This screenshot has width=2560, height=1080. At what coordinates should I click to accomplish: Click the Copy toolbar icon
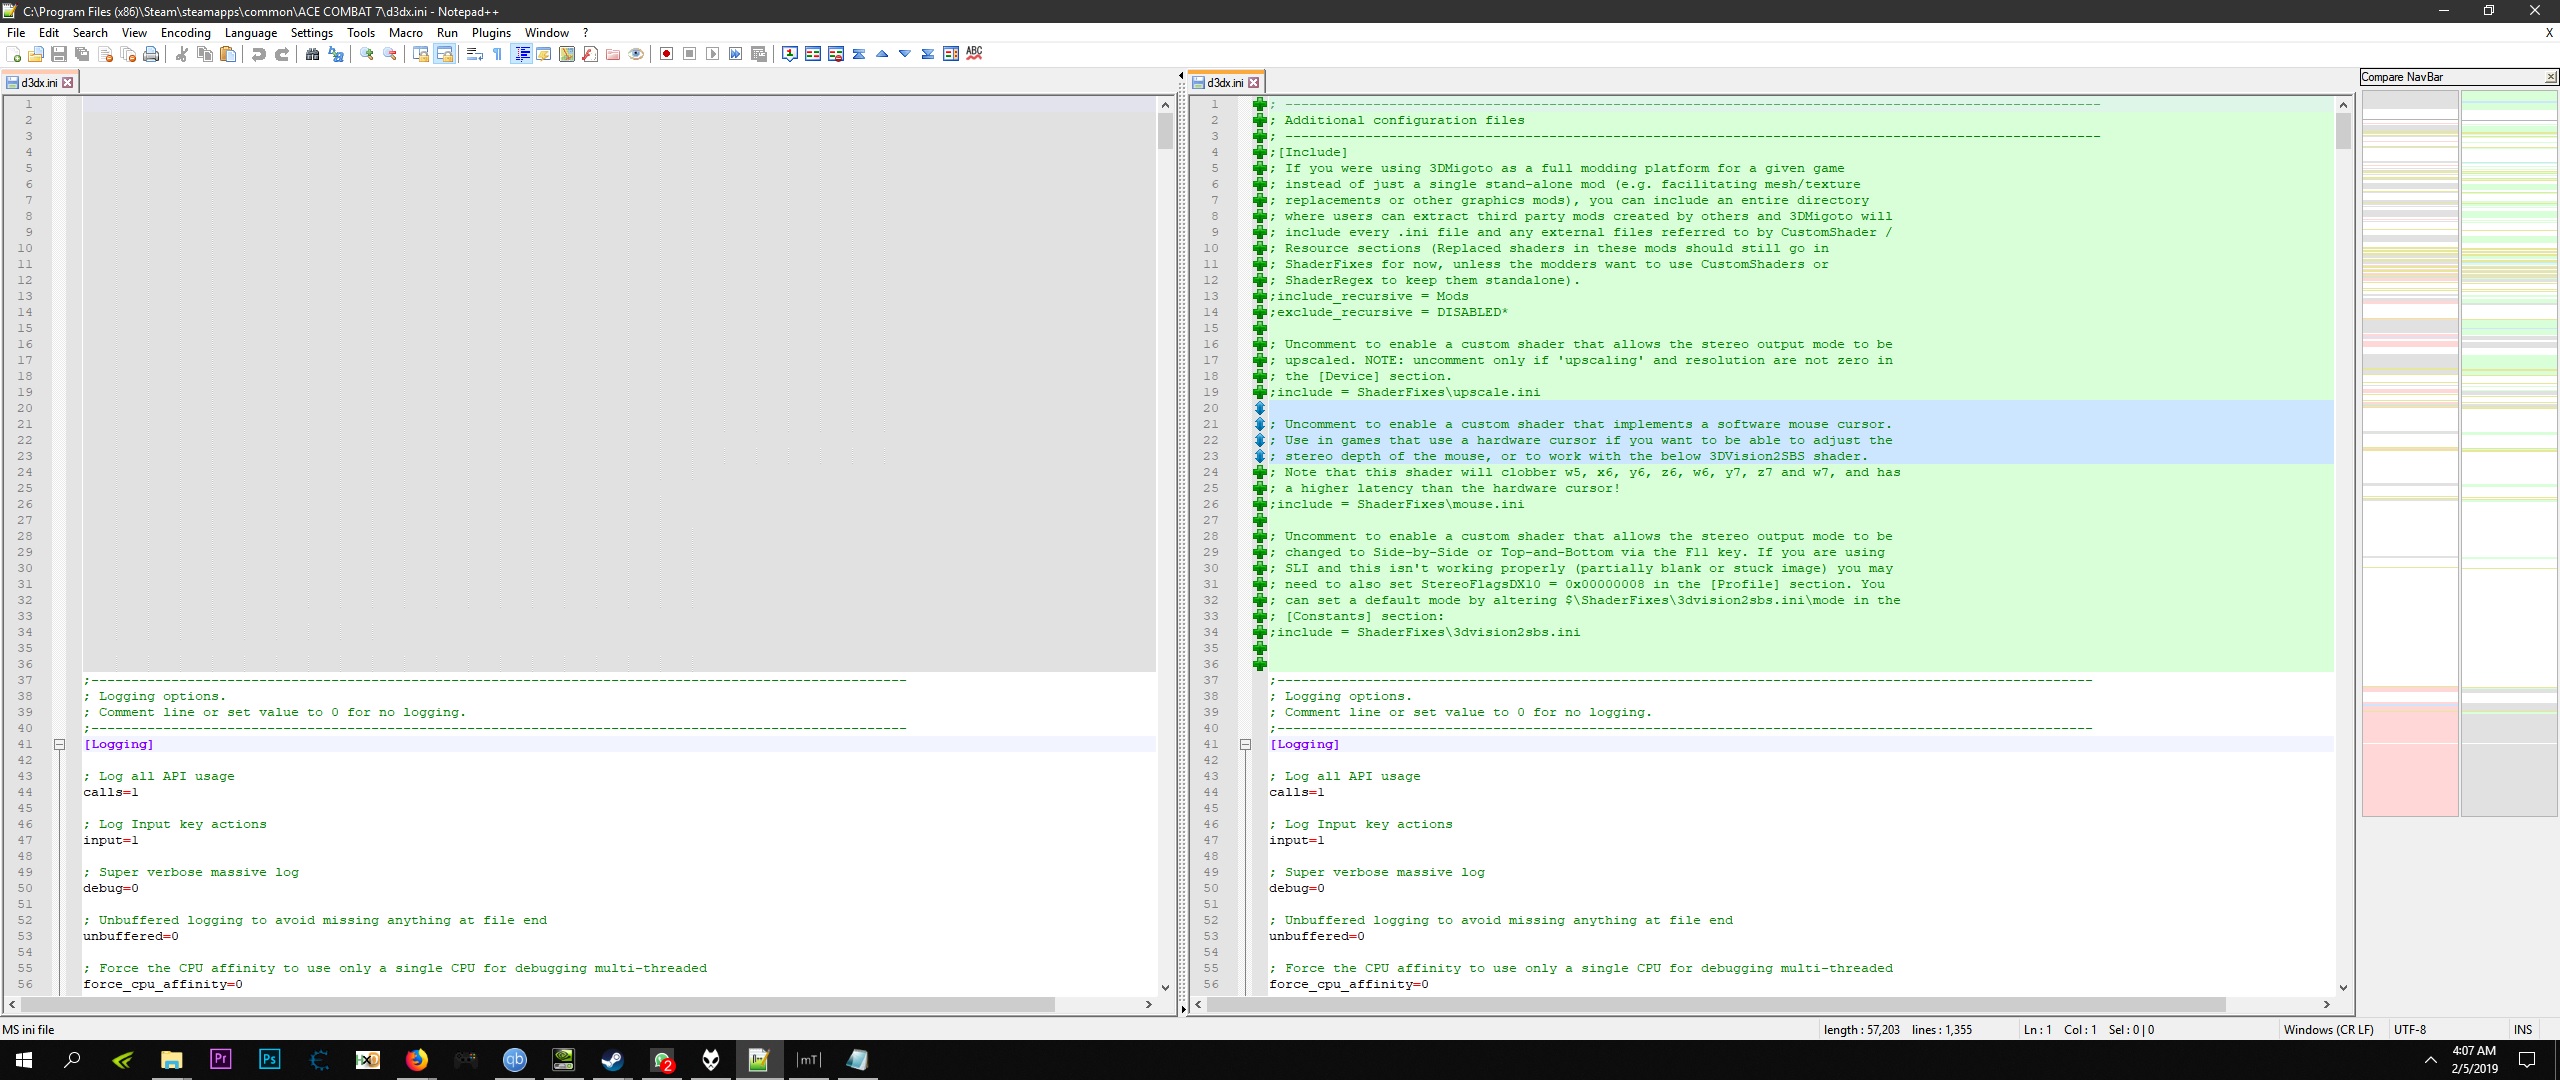[205, 54]
